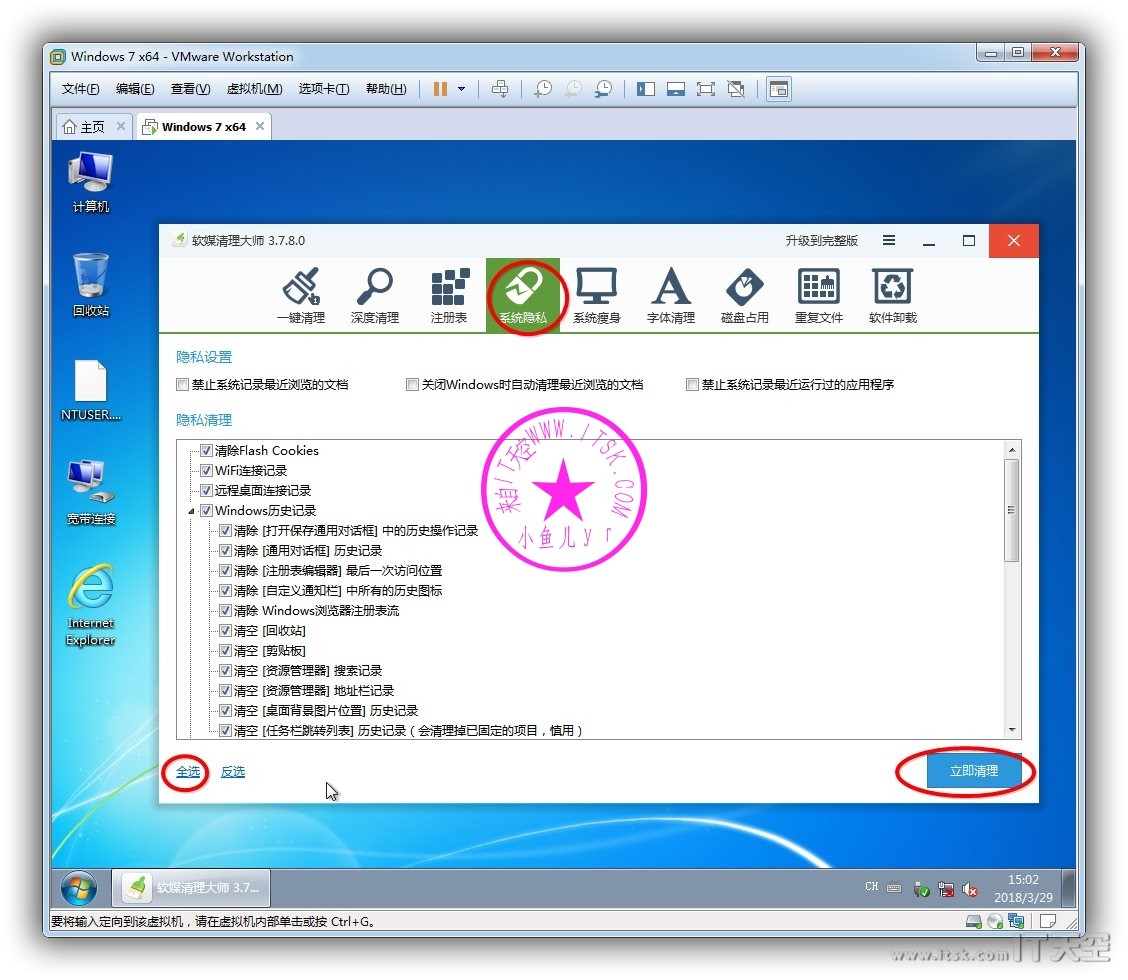Image resolution: width=1128 pixels, height=980 pixels.
Task: Click the 立即清理 button
Action: 973,771
